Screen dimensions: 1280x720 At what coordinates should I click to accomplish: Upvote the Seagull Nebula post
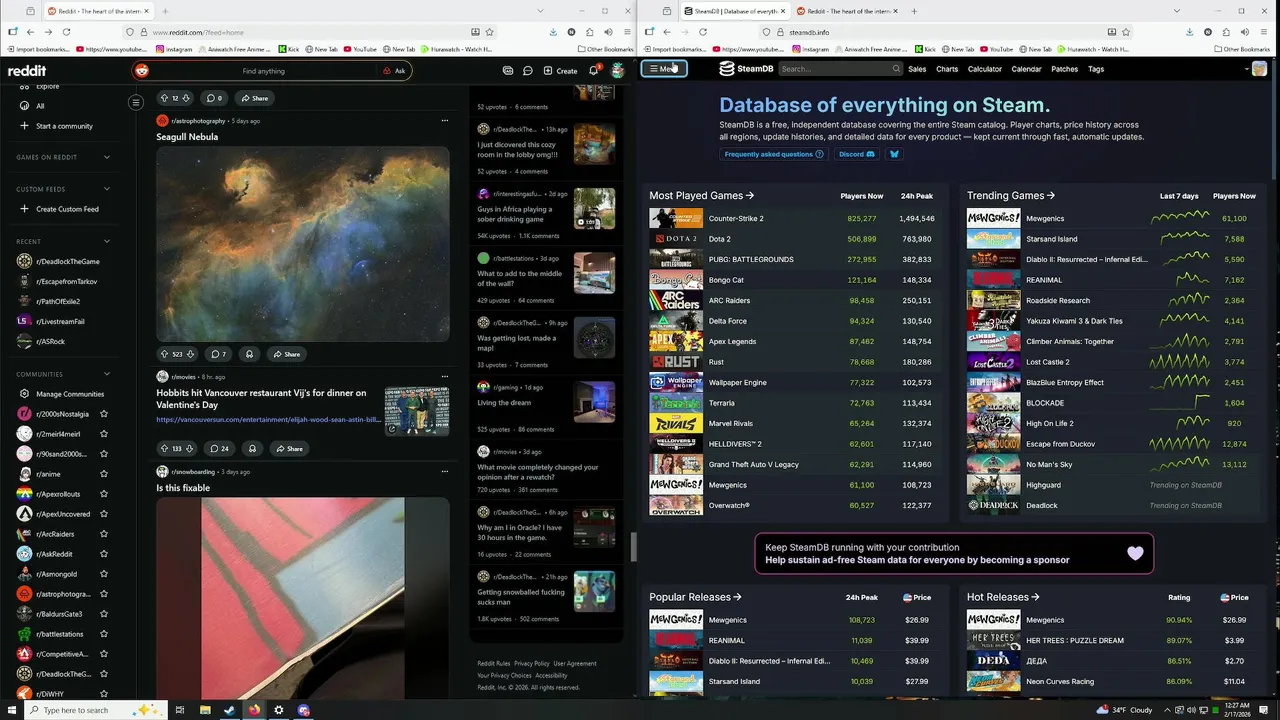pyautogui.click(x=165, y=354)
